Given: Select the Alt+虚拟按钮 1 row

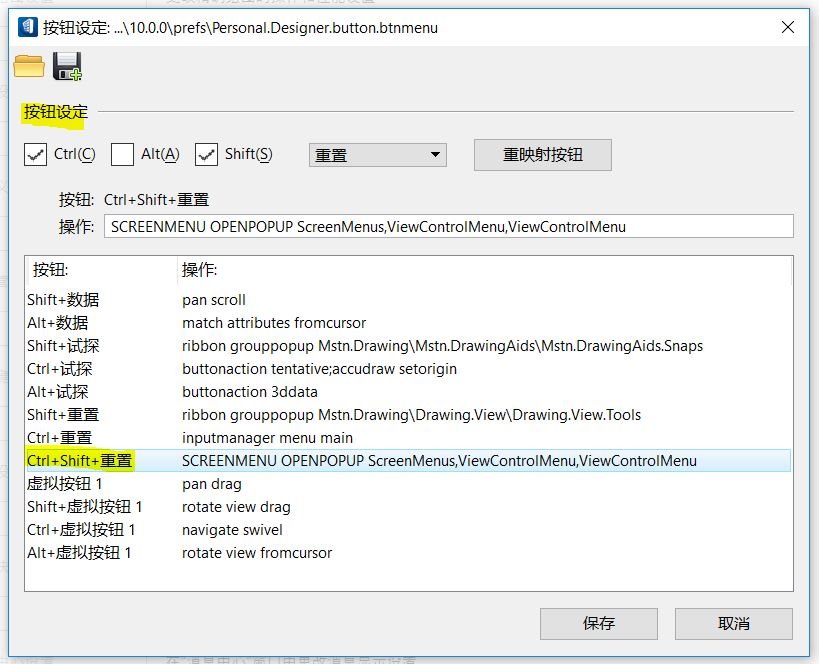Looking at the screenshot, I should [x=408, y=553].
